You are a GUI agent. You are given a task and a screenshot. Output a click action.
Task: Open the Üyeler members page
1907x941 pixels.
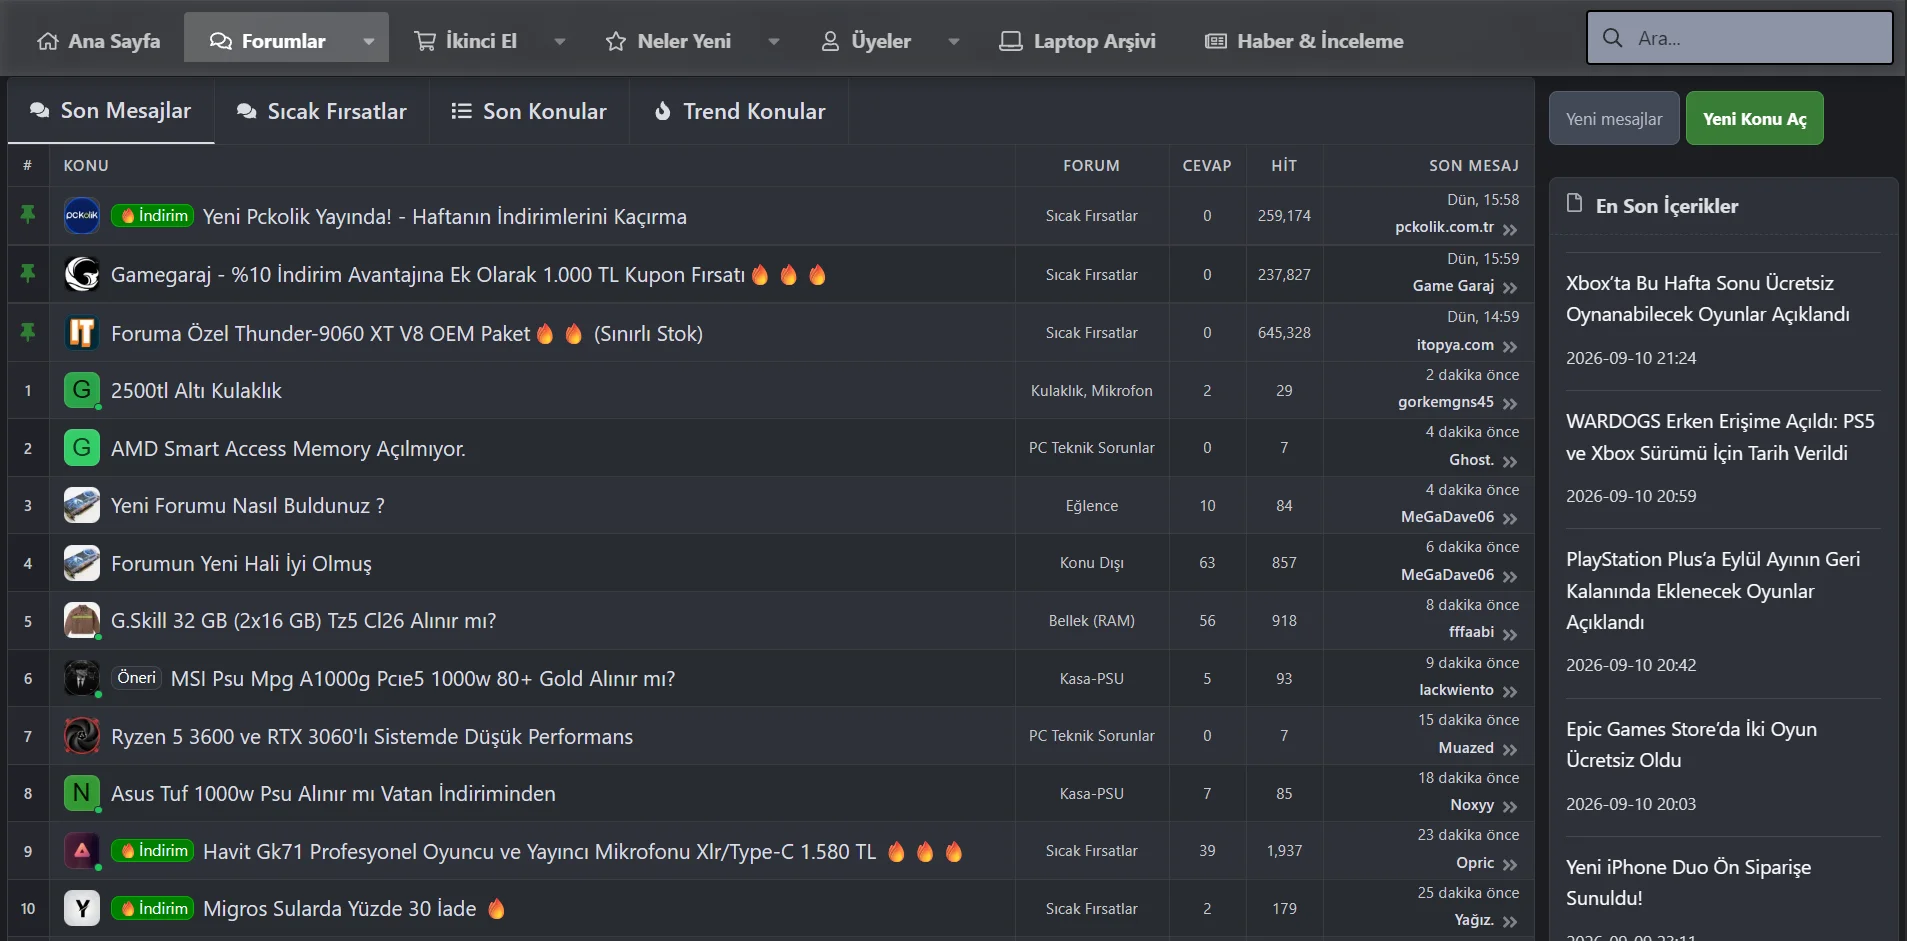point(866,41)
